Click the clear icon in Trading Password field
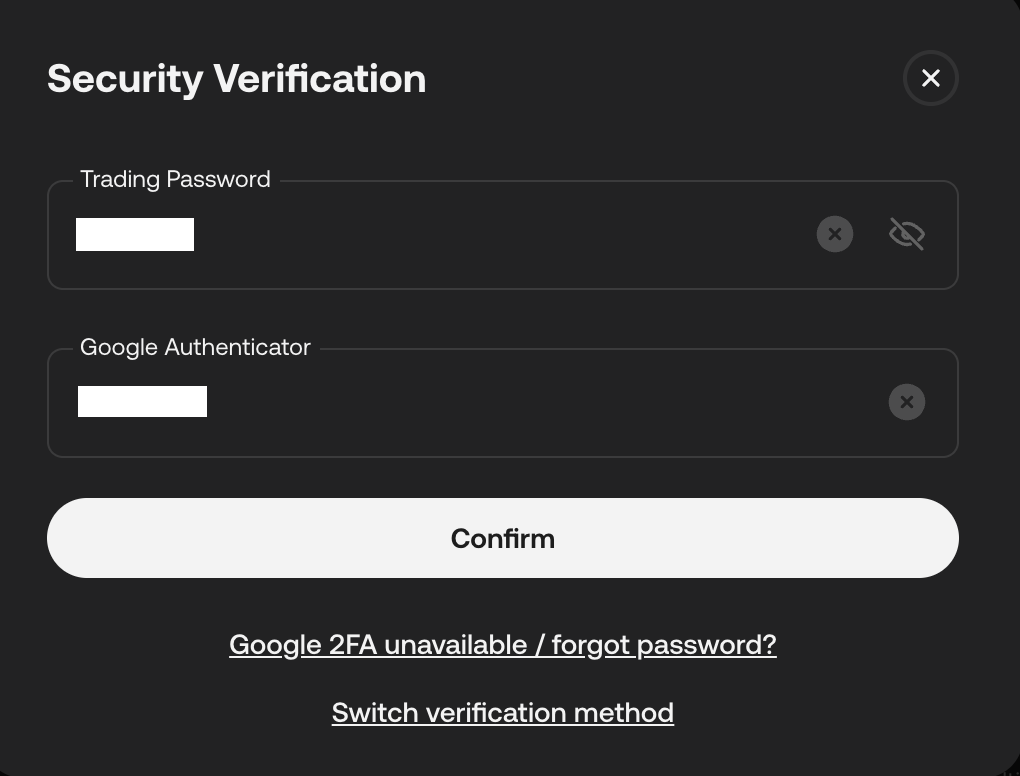1020x776 pixels. [835, 234]
